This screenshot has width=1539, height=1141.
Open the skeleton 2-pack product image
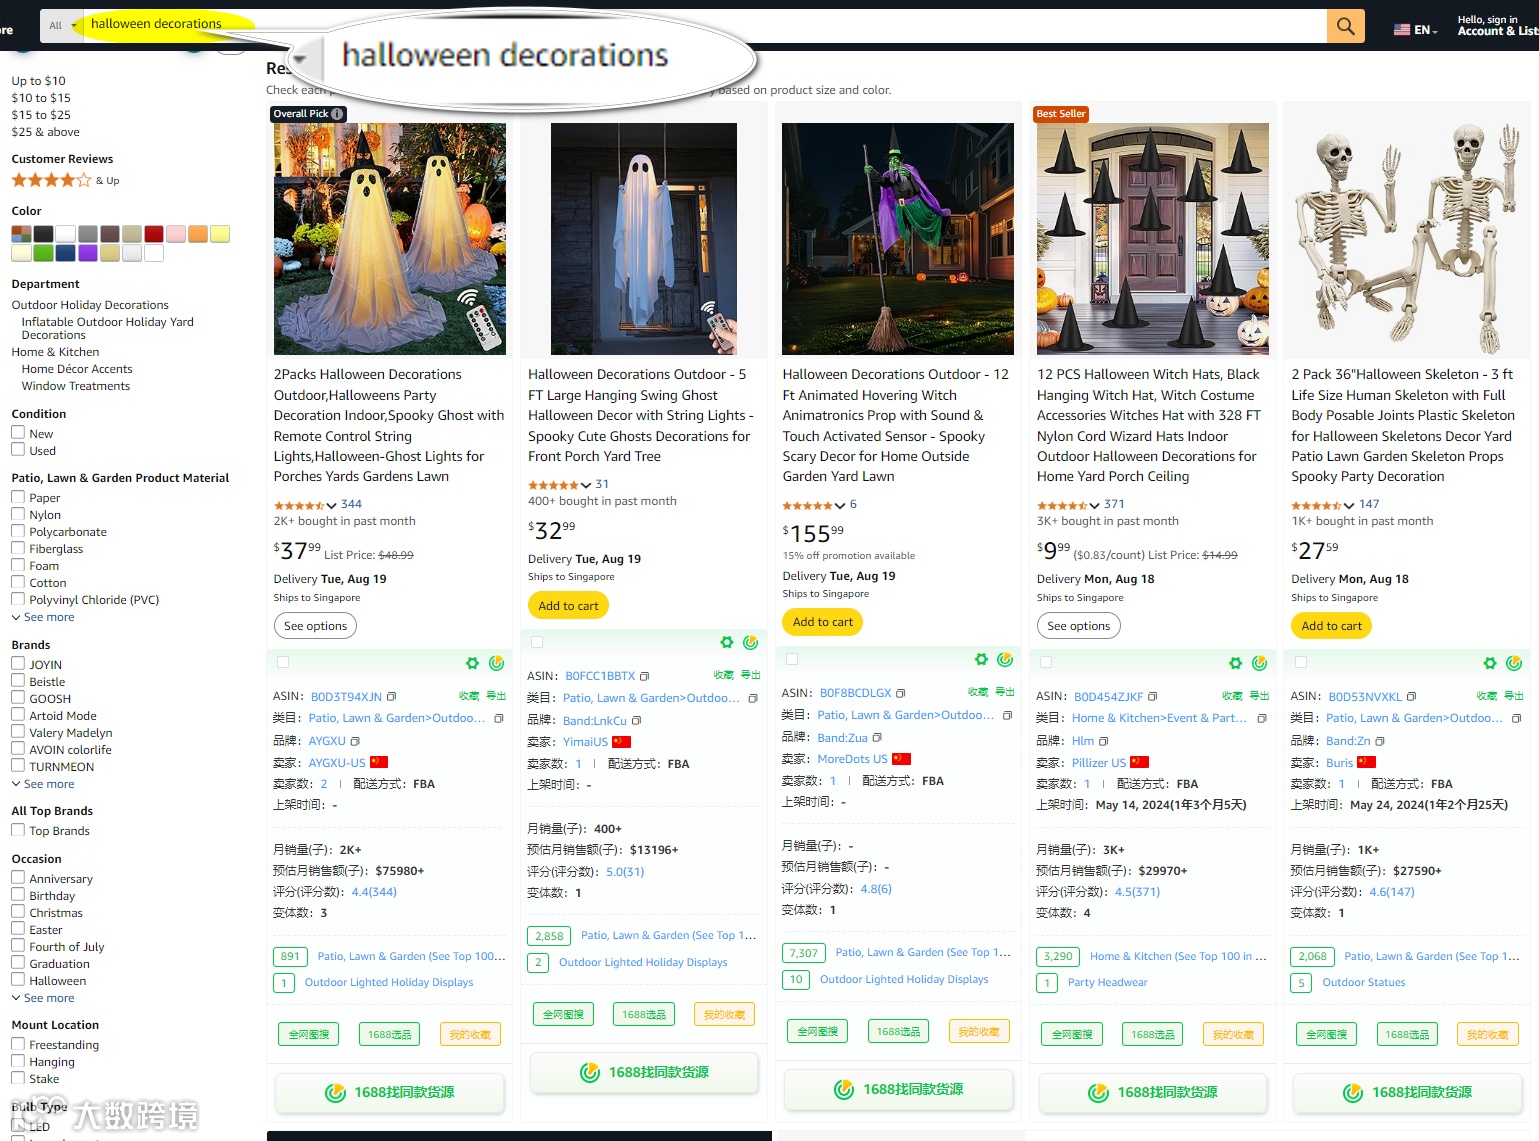point(1406,239)
